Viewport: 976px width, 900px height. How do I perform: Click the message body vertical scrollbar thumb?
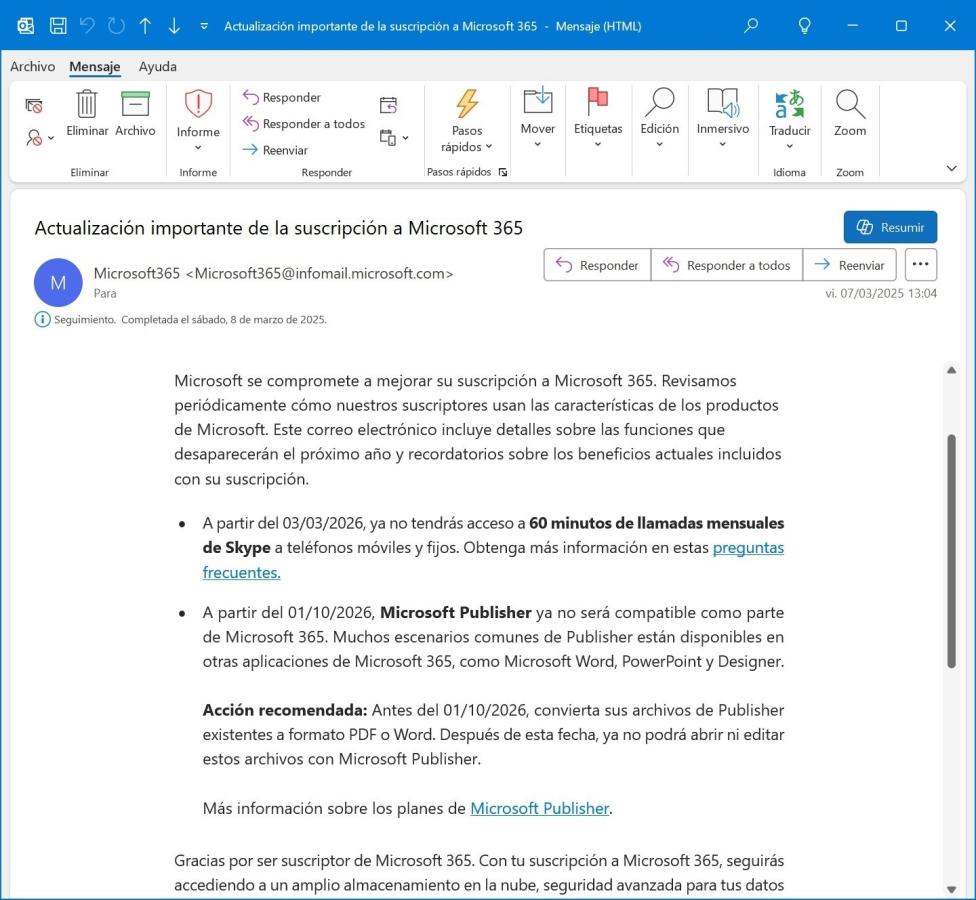[951, 550]
